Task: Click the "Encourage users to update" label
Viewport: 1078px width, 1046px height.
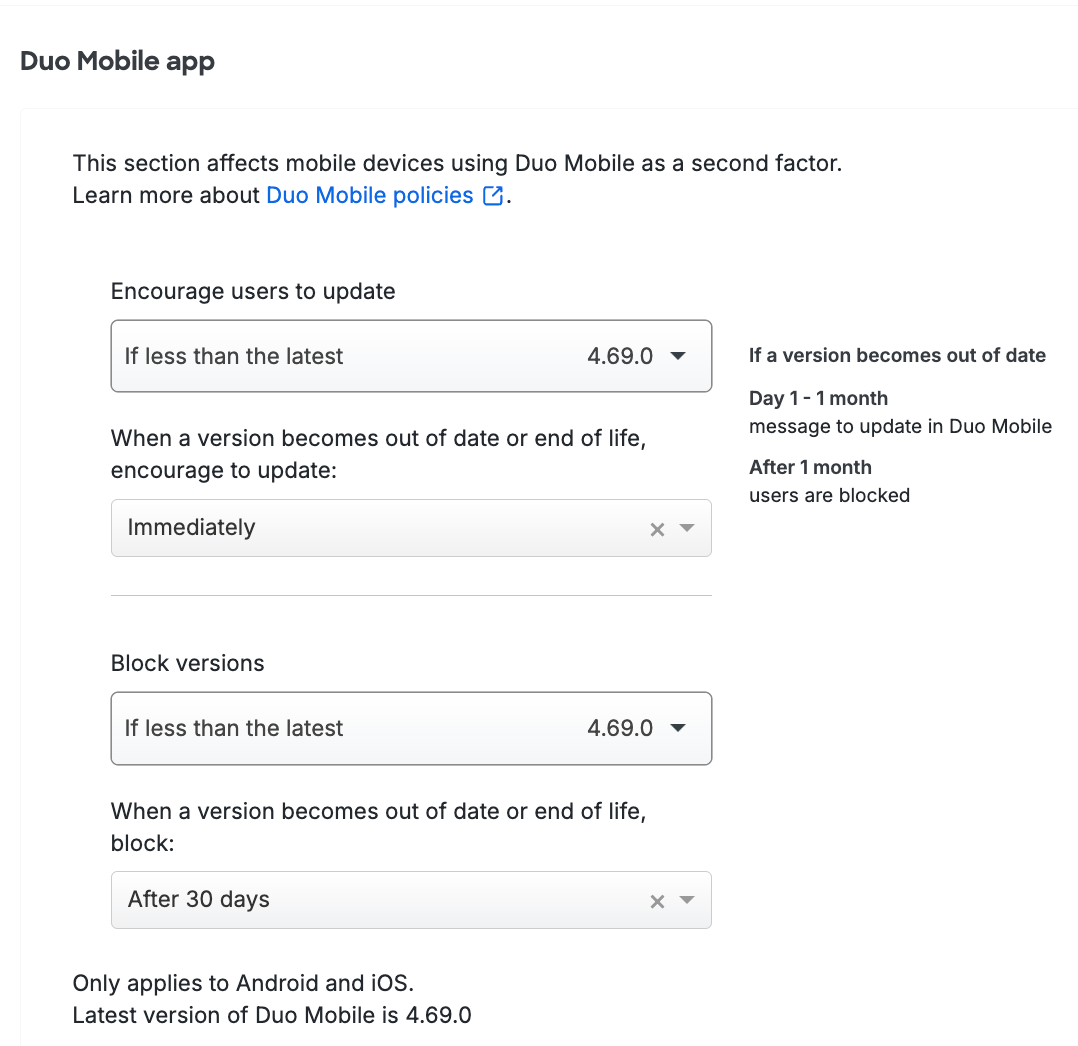Action: pos(253,291)
